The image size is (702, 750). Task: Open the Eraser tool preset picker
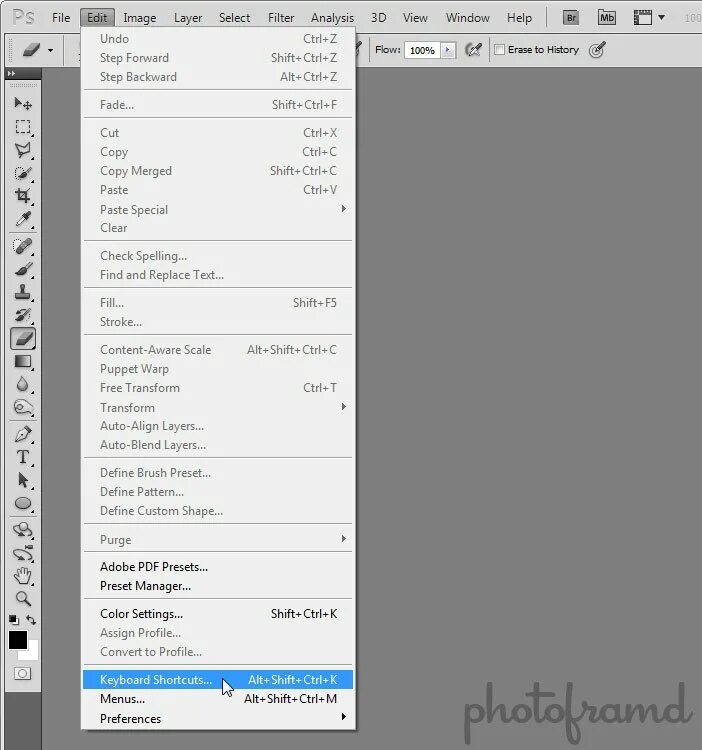pos(50,50)
